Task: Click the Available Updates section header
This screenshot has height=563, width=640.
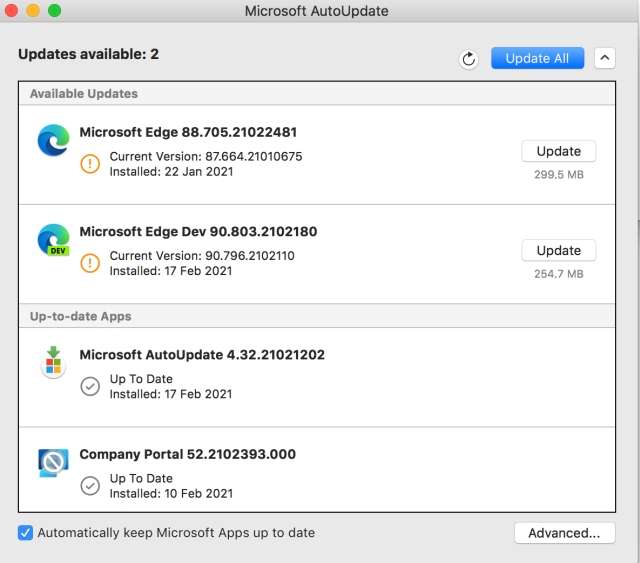Action: [x=84, y=94]
